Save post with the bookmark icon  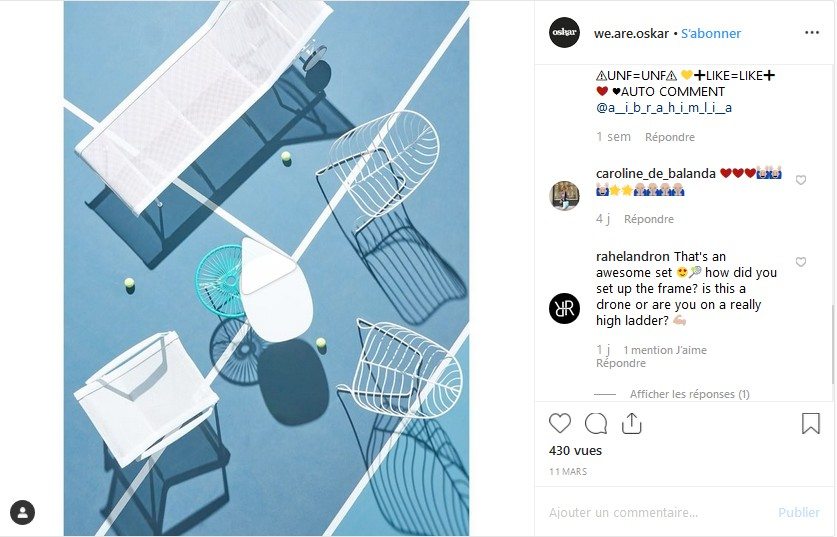click(x=810, y=423)
